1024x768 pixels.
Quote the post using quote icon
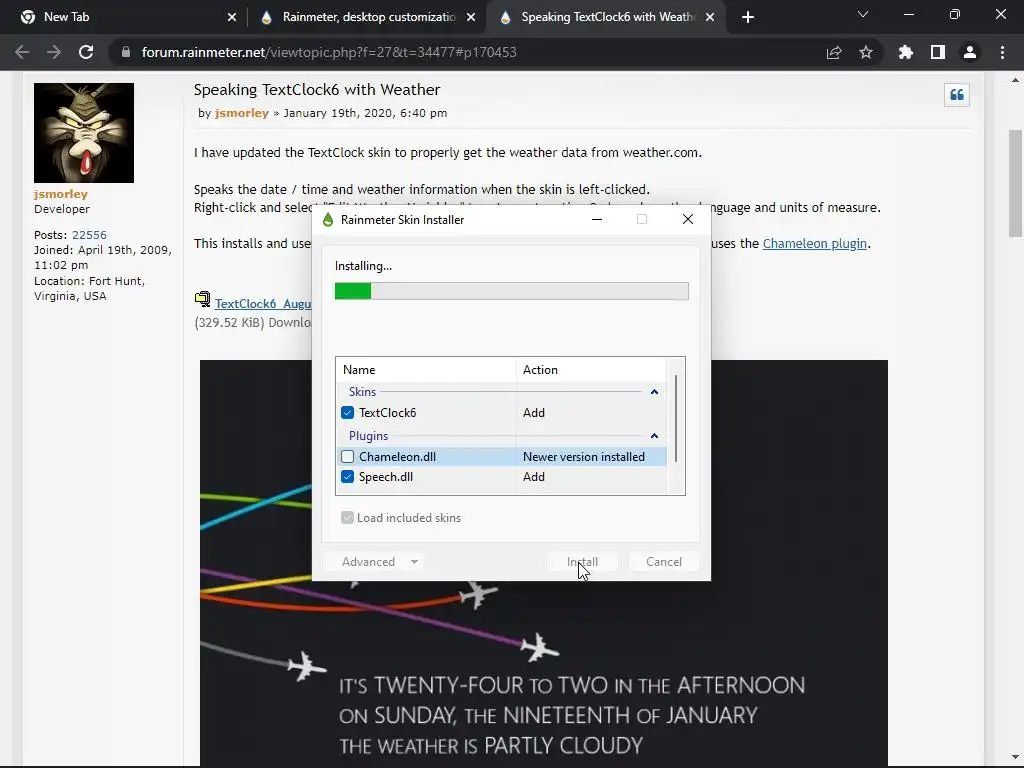(x=957, y=95)
